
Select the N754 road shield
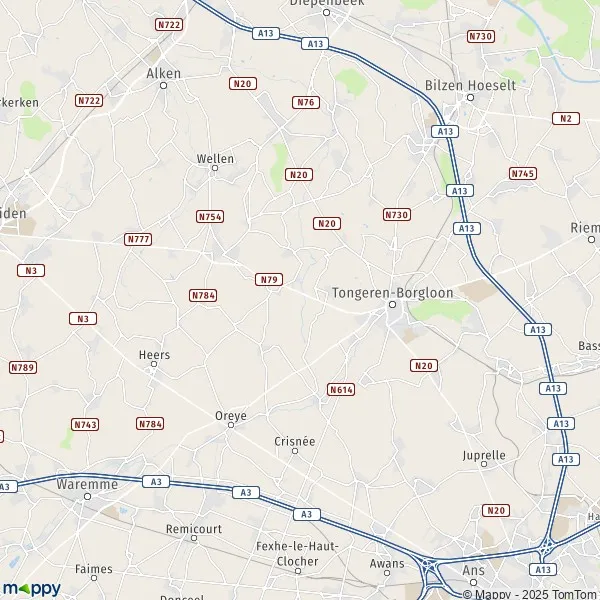(210, 217)
